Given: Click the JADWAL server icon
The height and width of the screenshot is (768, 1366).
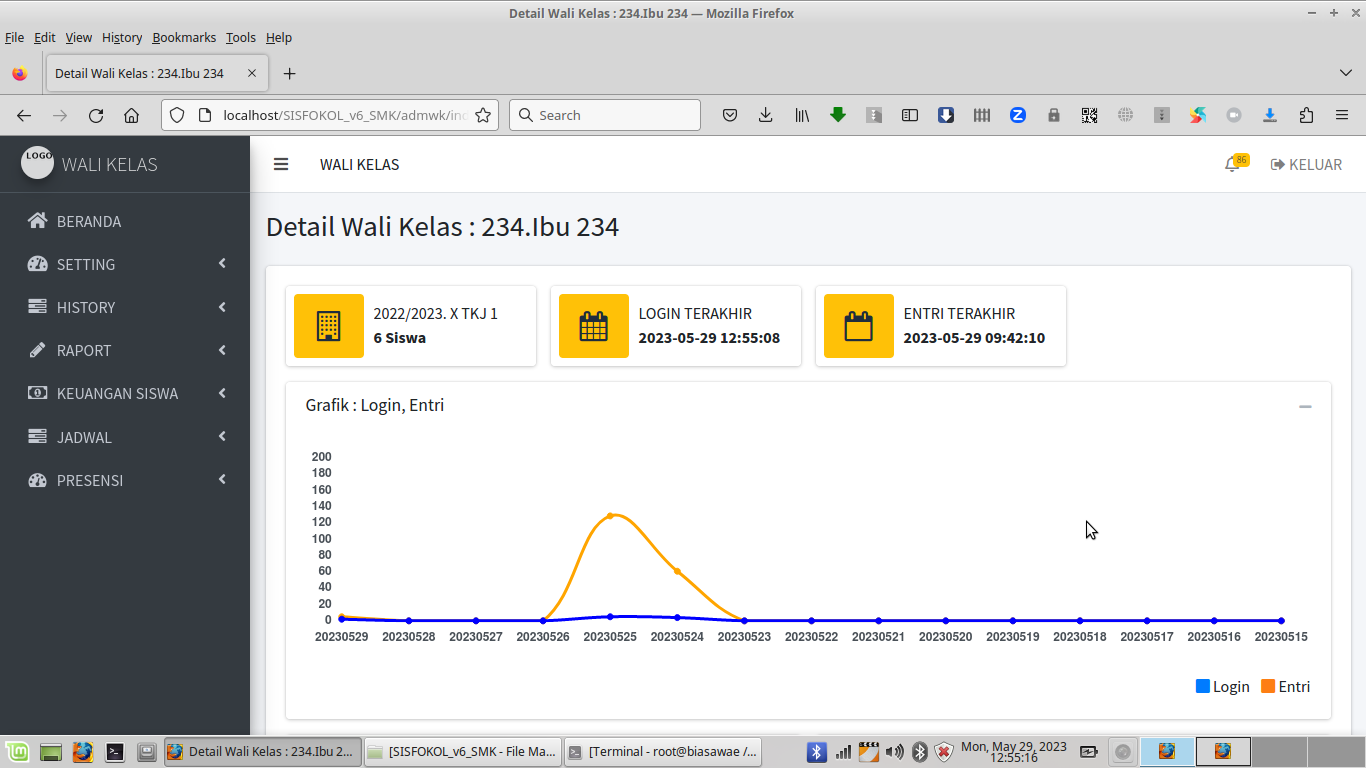Looking at the screenshot, I should pyautogui.click(x=38, y=437).
